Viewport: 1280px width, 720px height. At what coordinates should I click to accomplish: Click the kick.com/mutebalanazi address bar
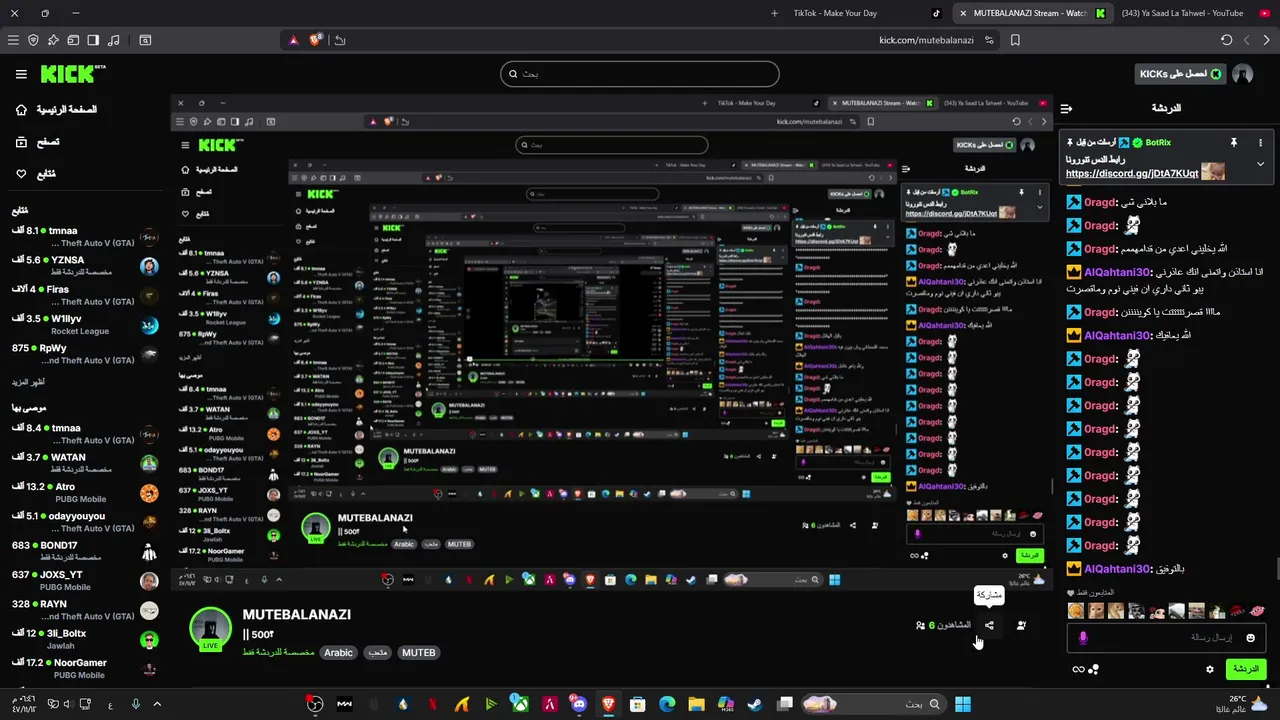click(x=925, y=40)
